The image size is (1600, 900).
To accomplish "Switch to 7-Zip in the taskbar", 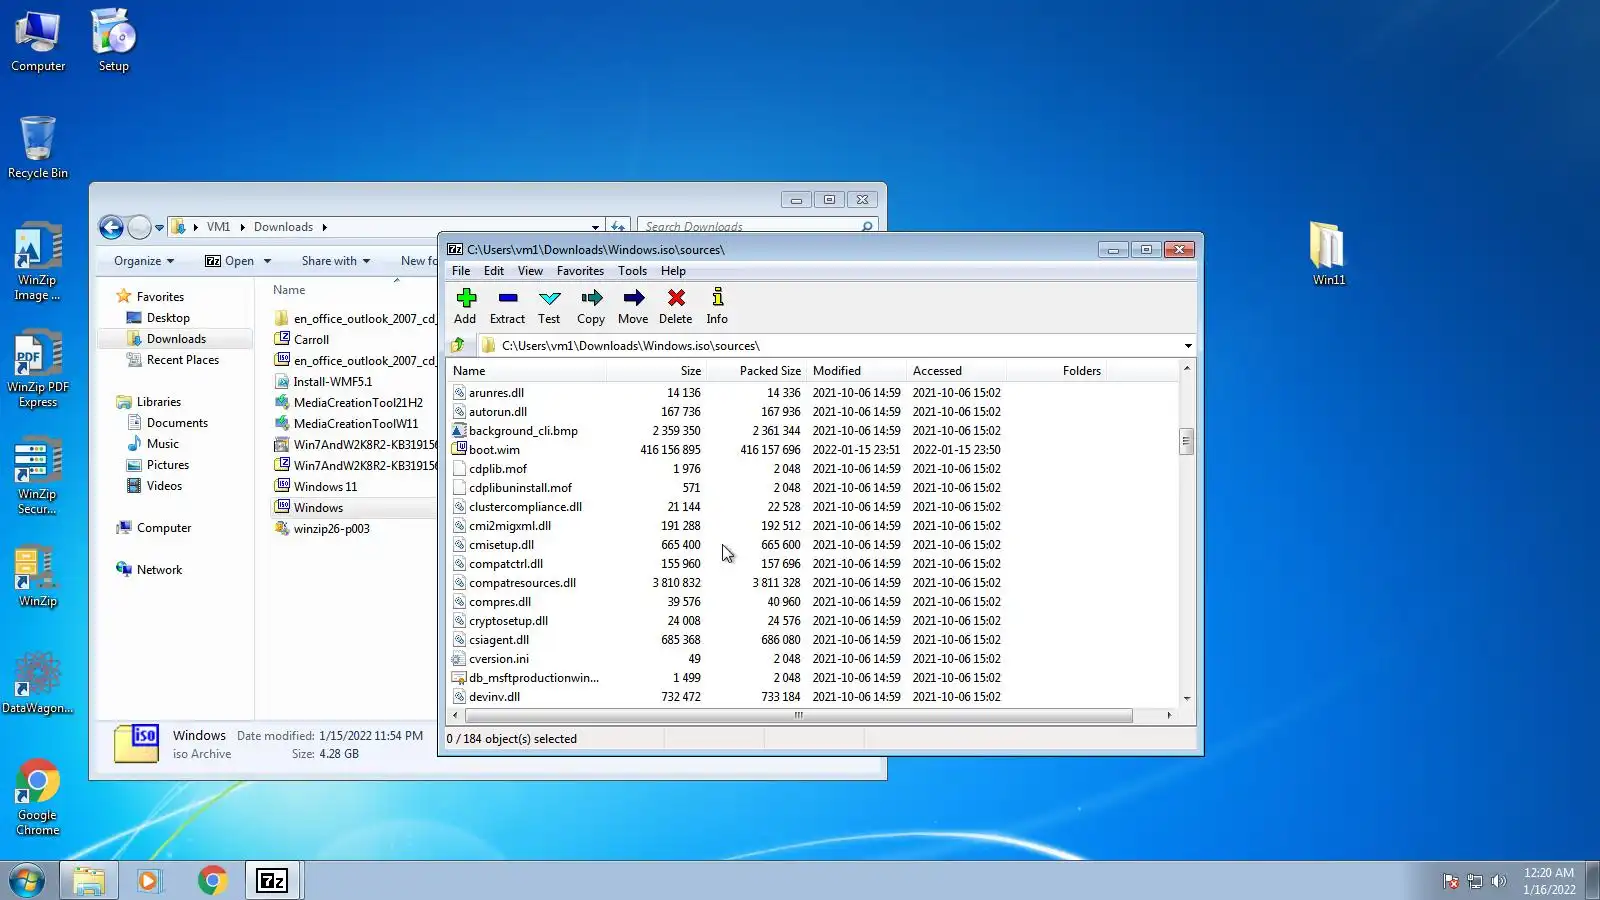I will tap(272, 880).
